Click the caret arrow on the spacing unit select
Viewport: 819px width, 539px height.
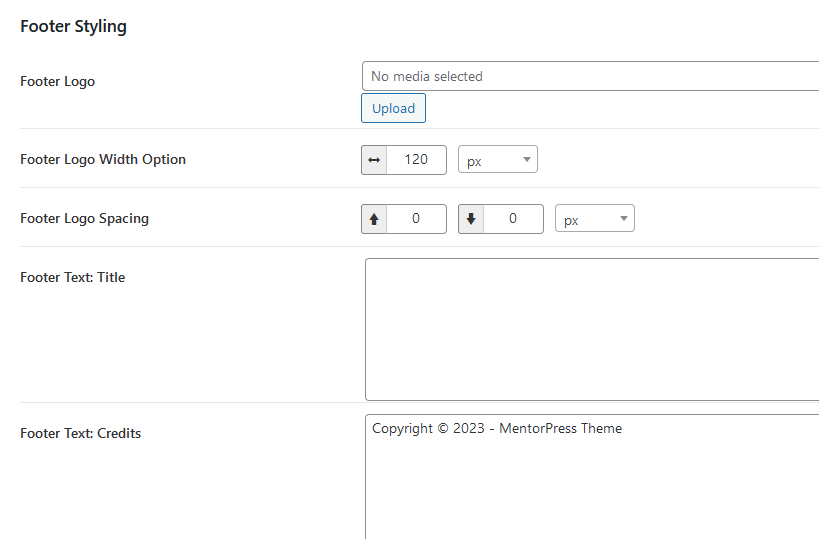point(623,219)
